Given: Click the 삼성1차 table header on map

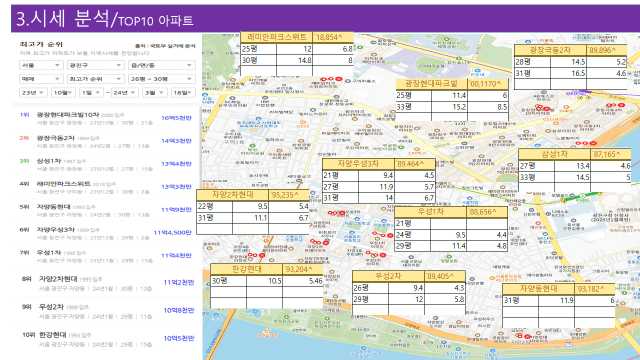Looking at the screenshot, I should click(x=555, y=154).
